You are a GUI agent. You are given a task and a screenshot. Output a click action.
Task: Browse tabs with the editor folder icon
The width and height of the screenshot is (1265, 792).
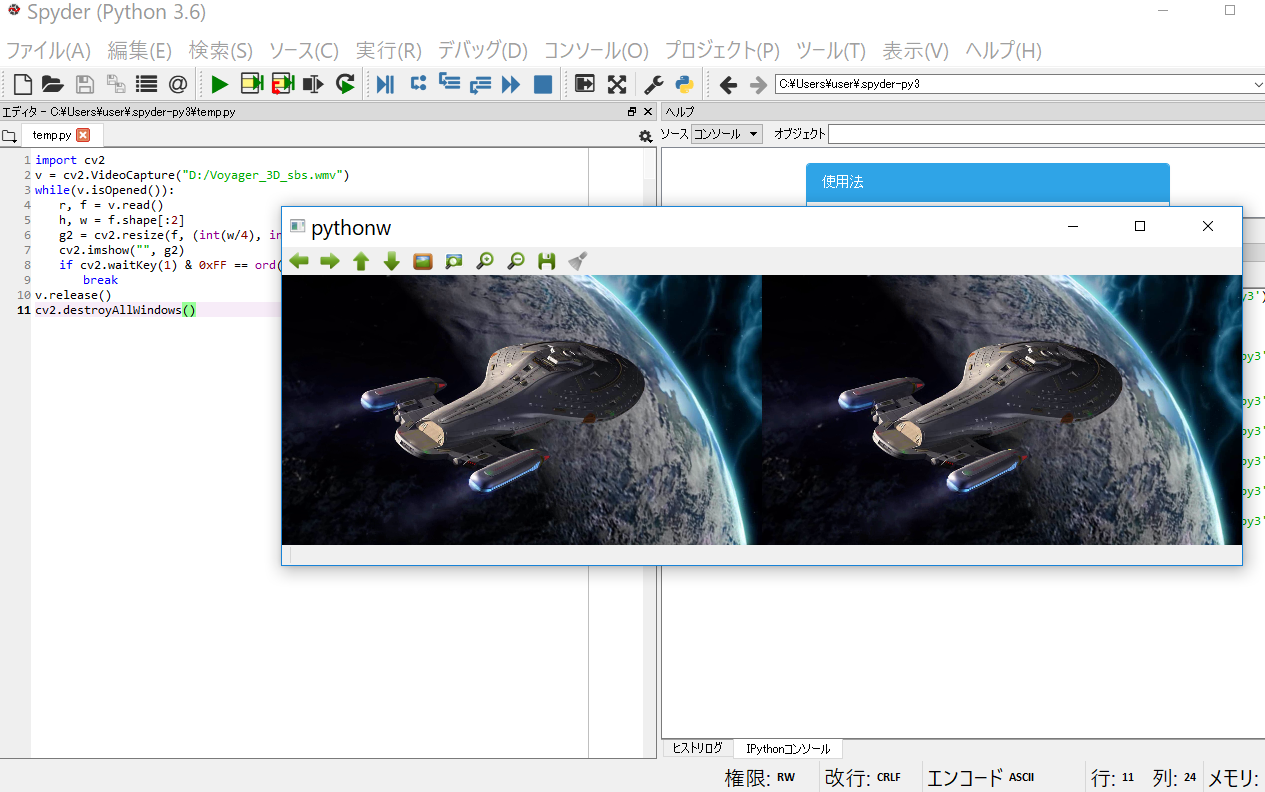9,136
